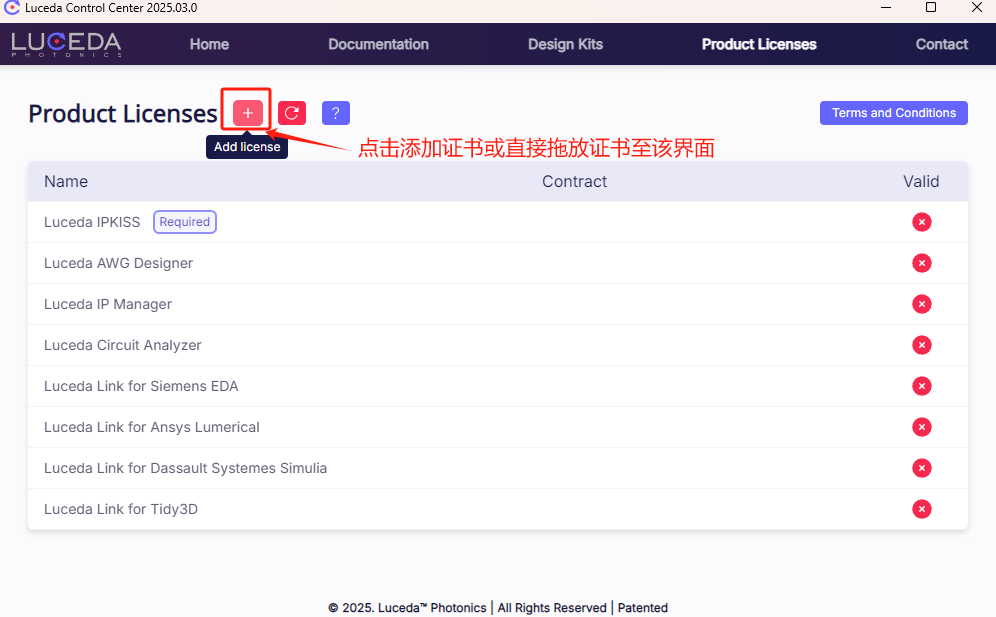Open the question mark help button

click(336, 113)
